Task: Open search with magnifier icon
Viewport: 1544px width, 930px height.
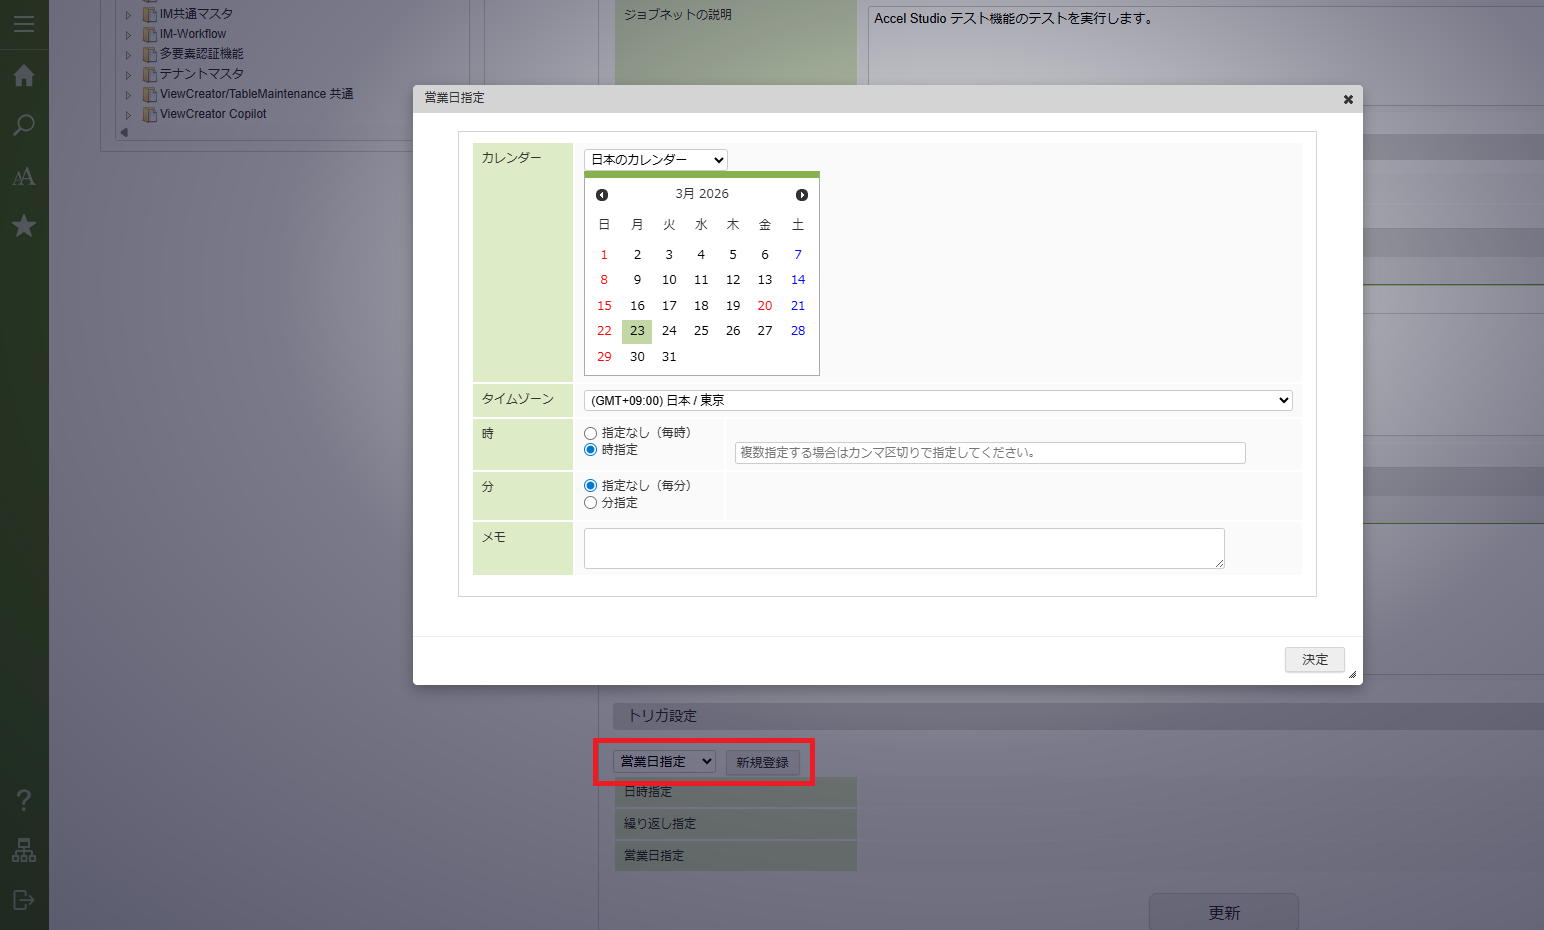Action: tap(24, 126)
